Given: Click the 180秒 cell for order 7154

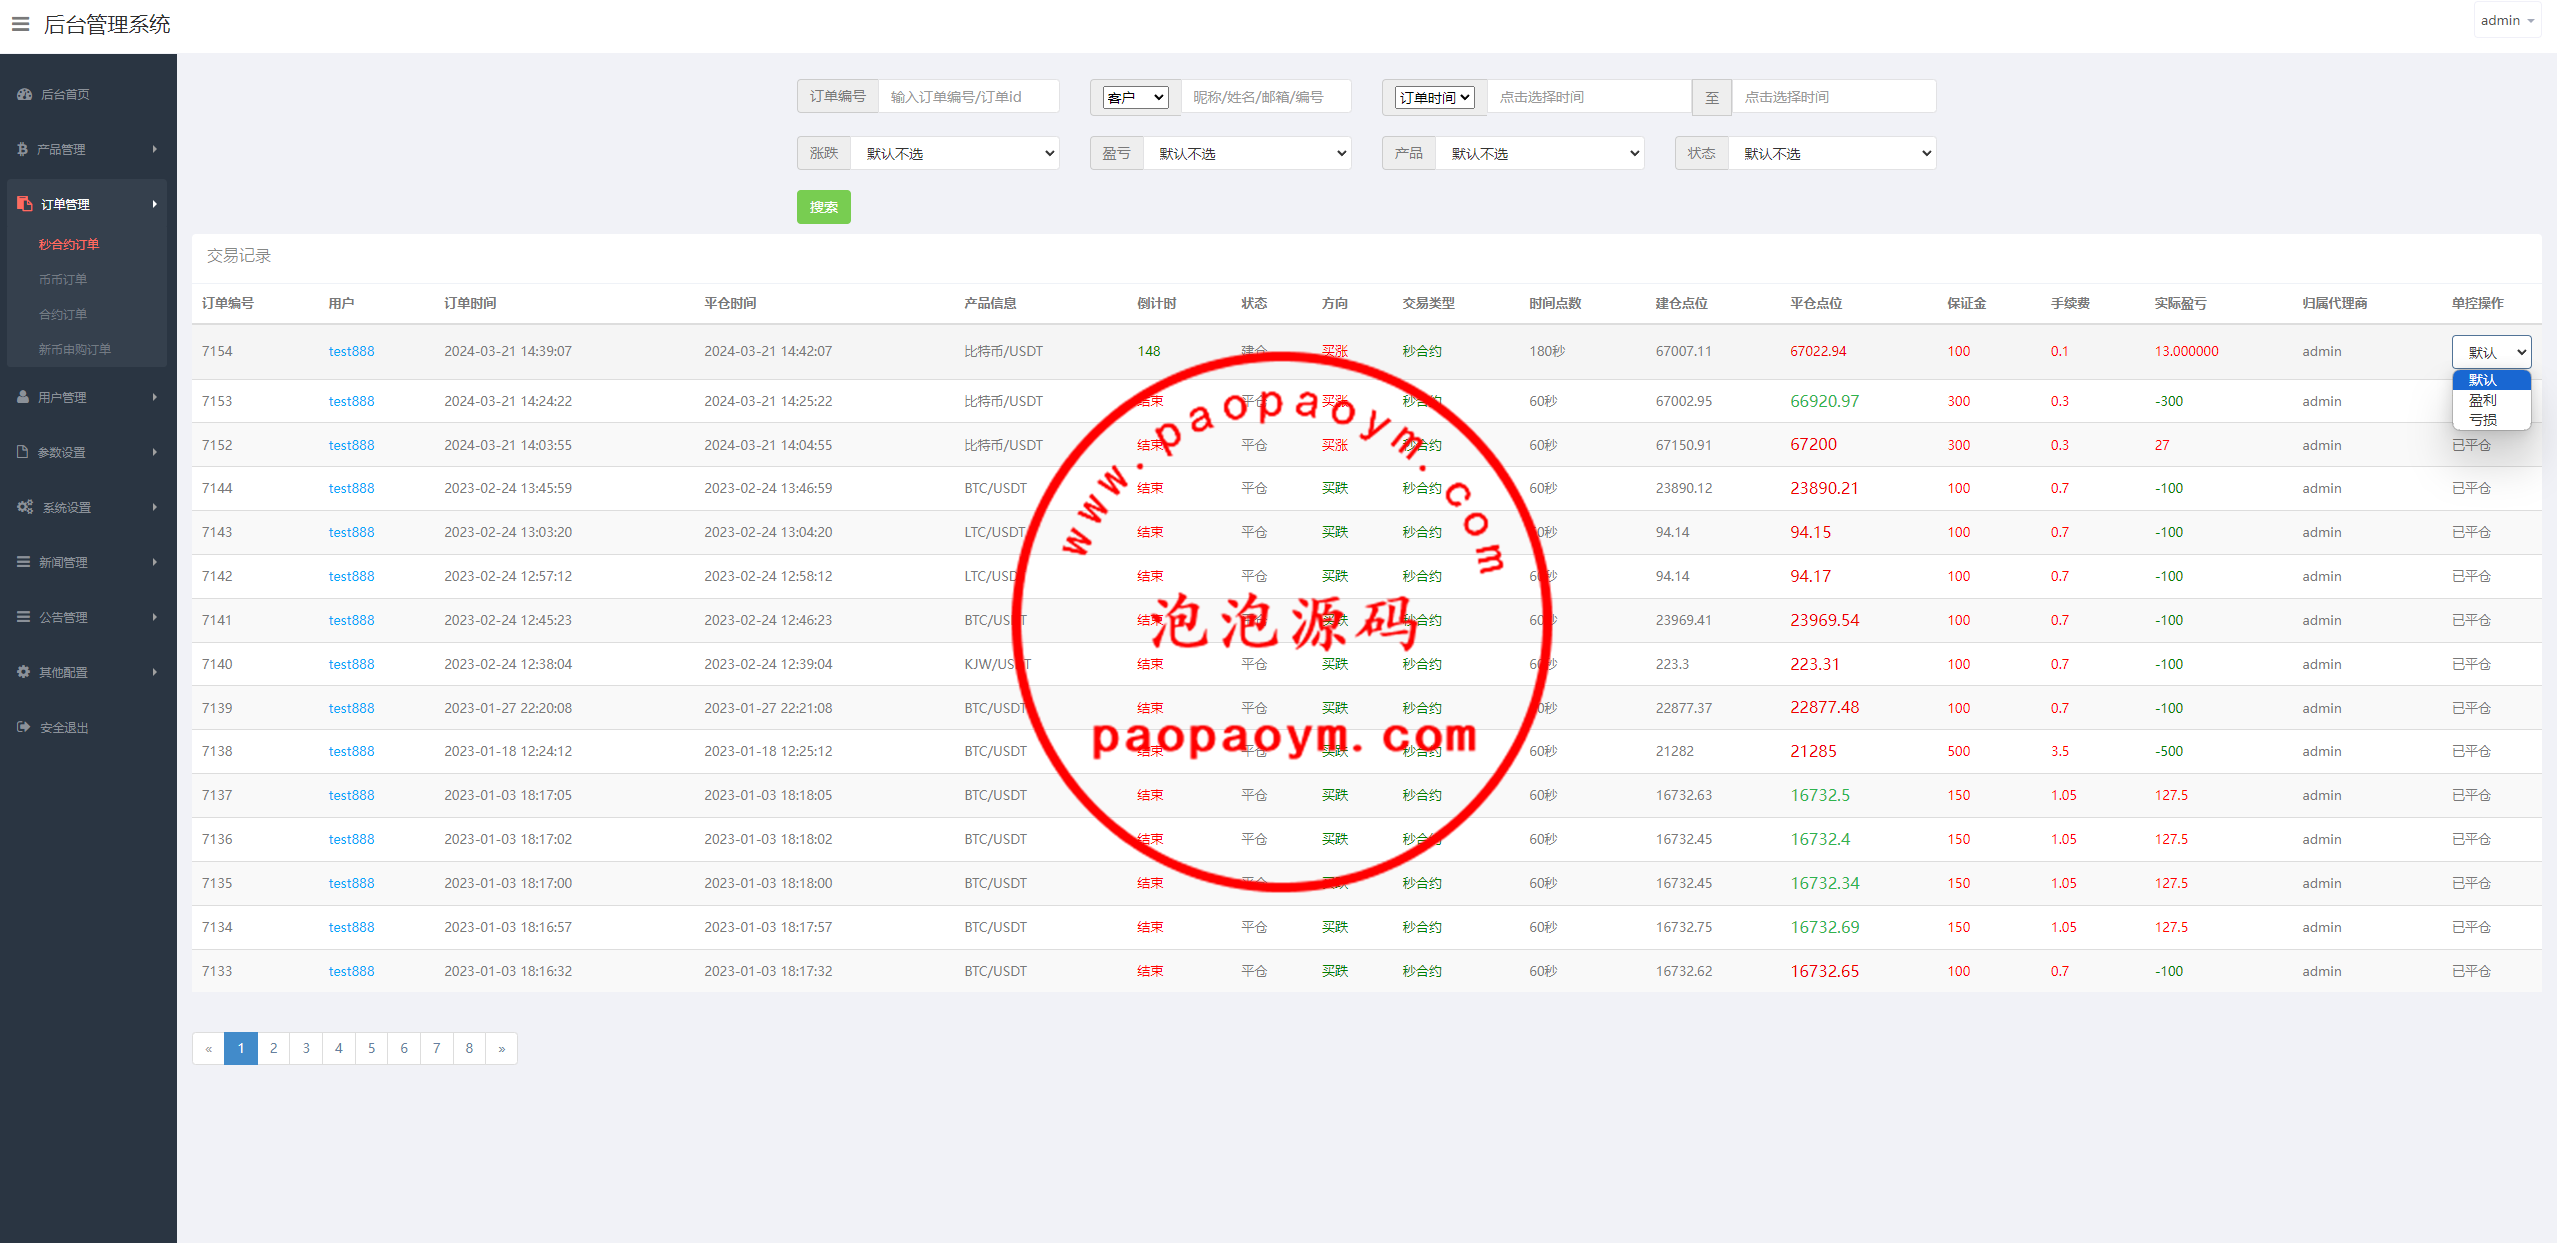Looking at the screenshot, I should [x=1546, y=351].
